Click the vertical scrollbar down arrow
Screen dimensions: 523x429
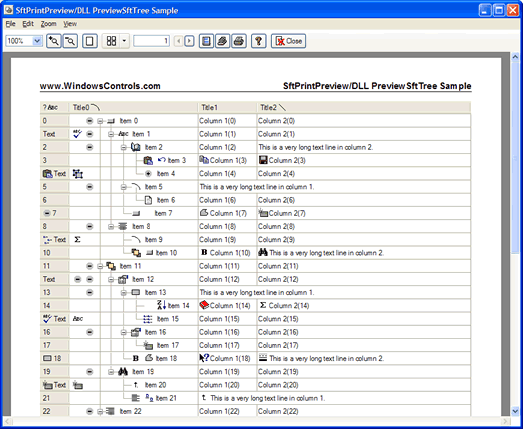515,411
